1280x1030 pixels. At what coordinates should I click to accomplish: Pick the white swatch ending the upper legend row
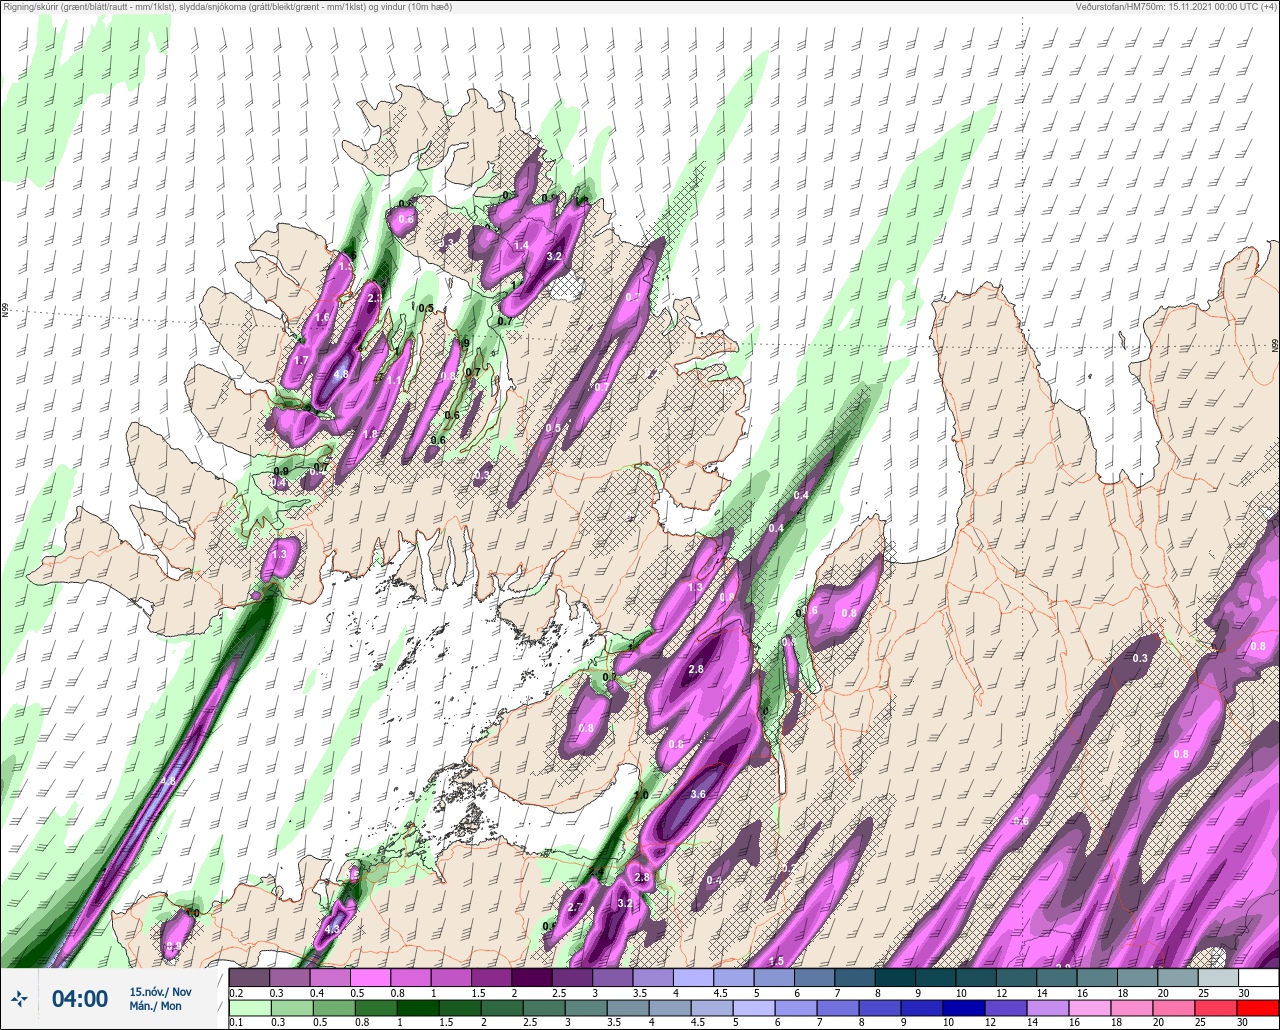coord(1258,977)
